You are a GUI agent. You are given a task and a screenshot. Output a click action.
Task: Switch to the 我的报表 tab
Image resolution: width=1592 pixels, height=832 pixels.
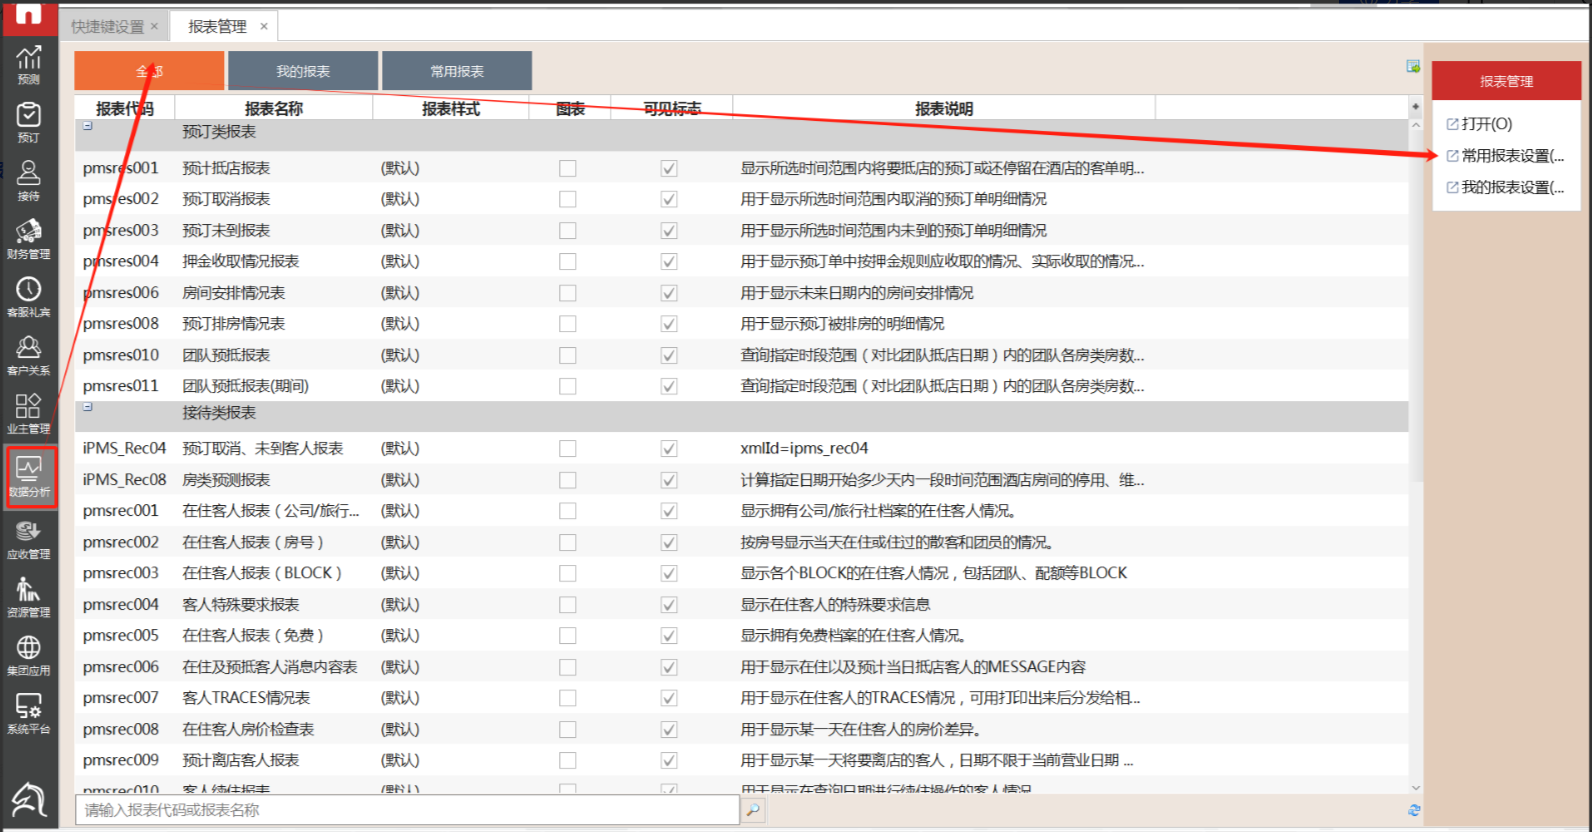click(303, 71)
